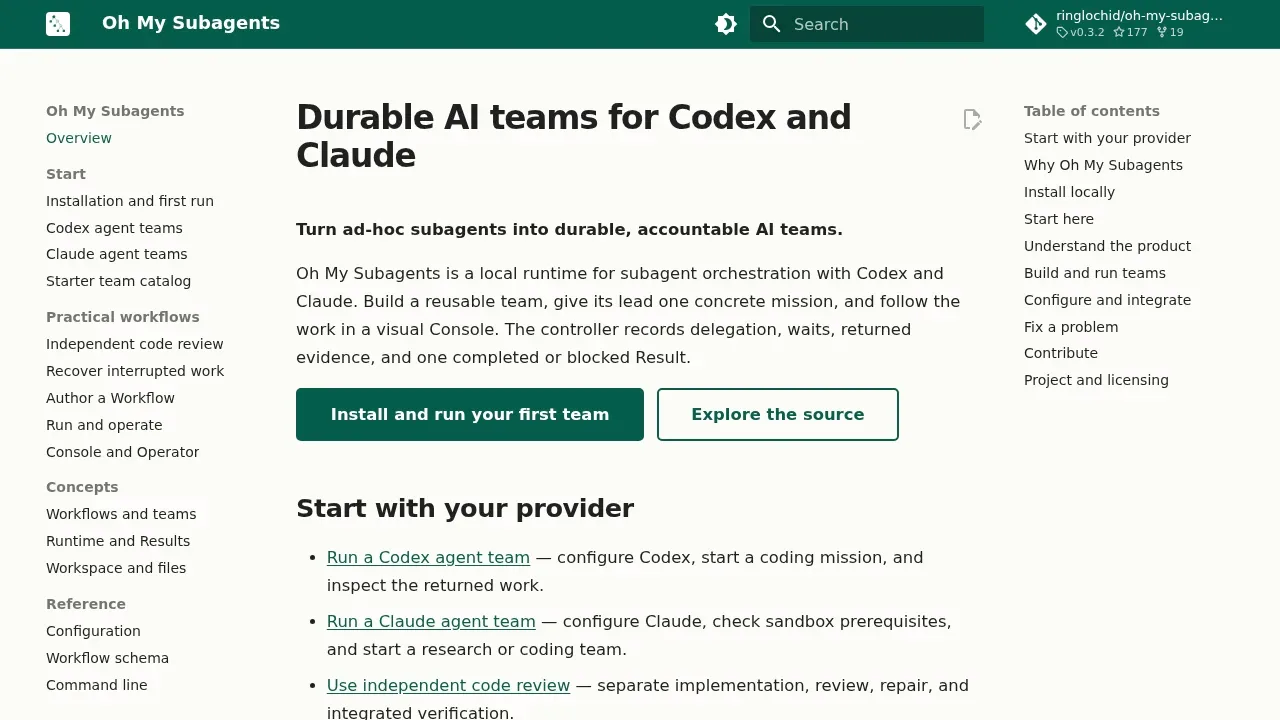The image size is (1280, 720).
Task: Click the search magnifier icon
Action: pyautogui.click(x=771, y=24)
